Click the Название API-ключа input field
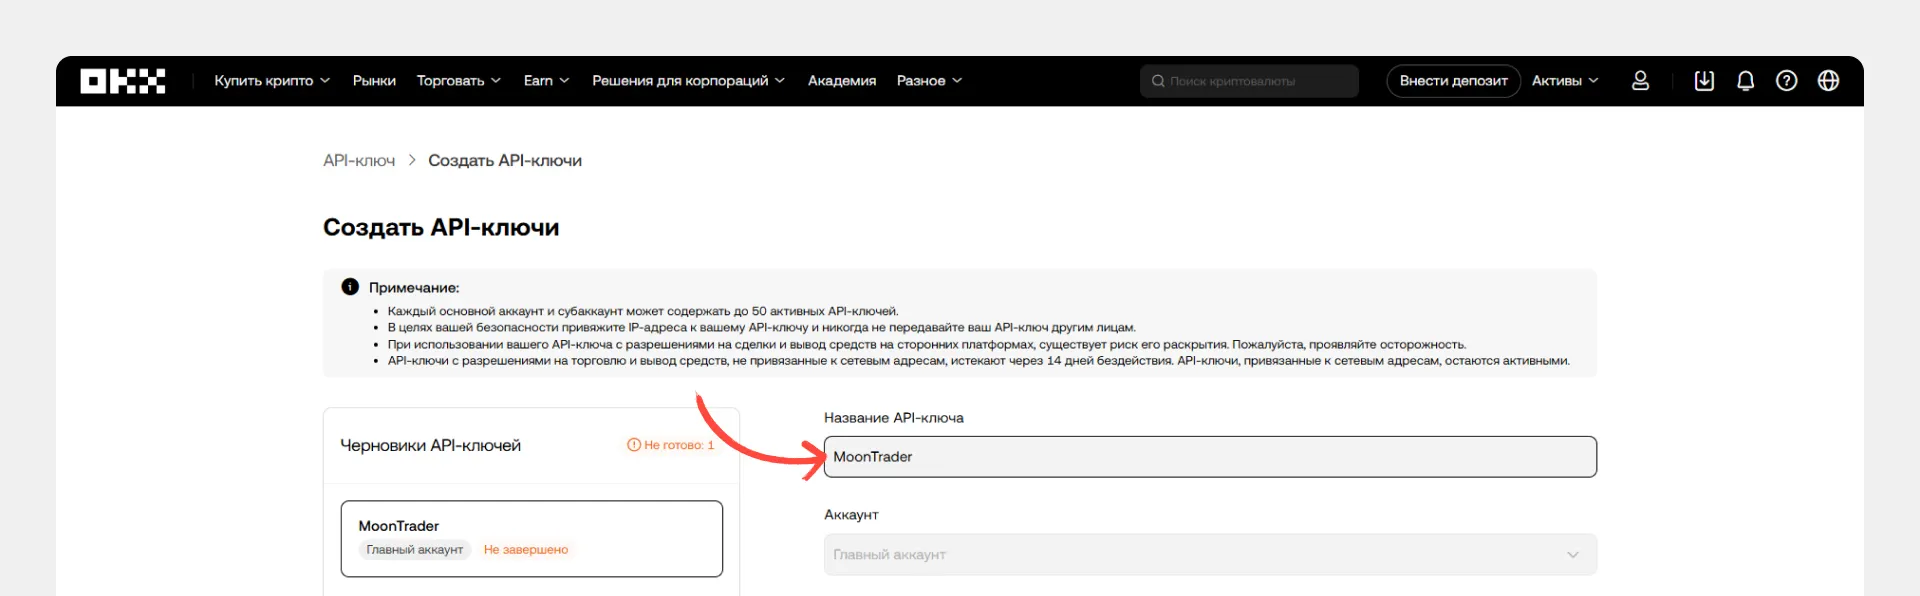The height and width of the screenshot is (596, 1920). click(x=1209, y=457)
